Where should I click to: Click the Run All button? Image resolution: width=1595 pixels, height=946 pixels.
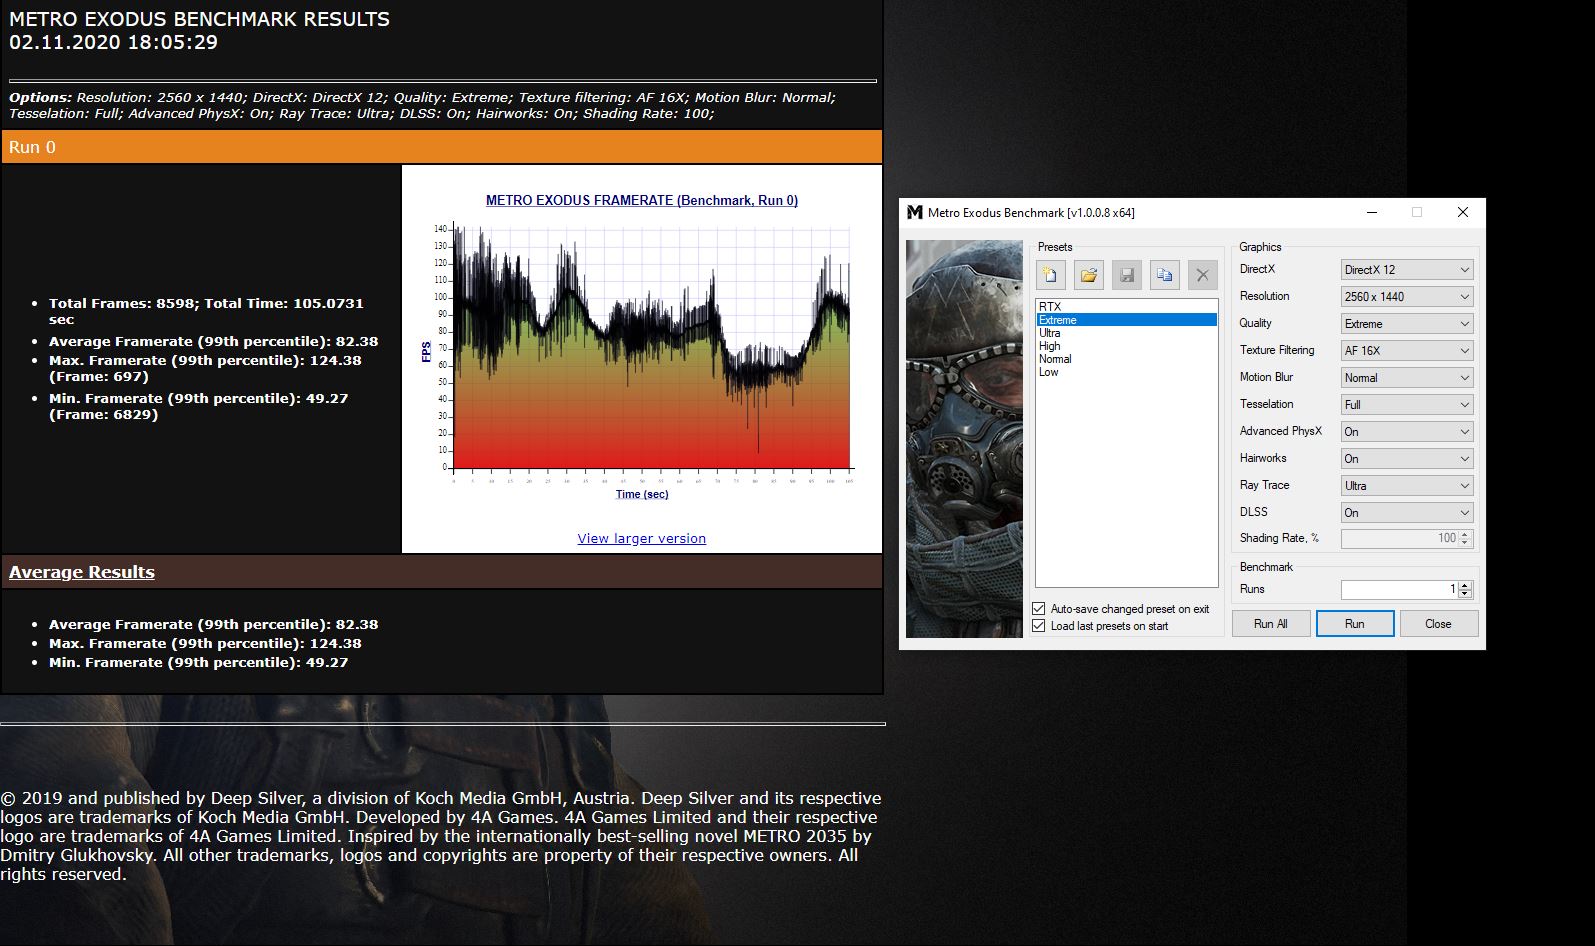[x=1271, y=624]
